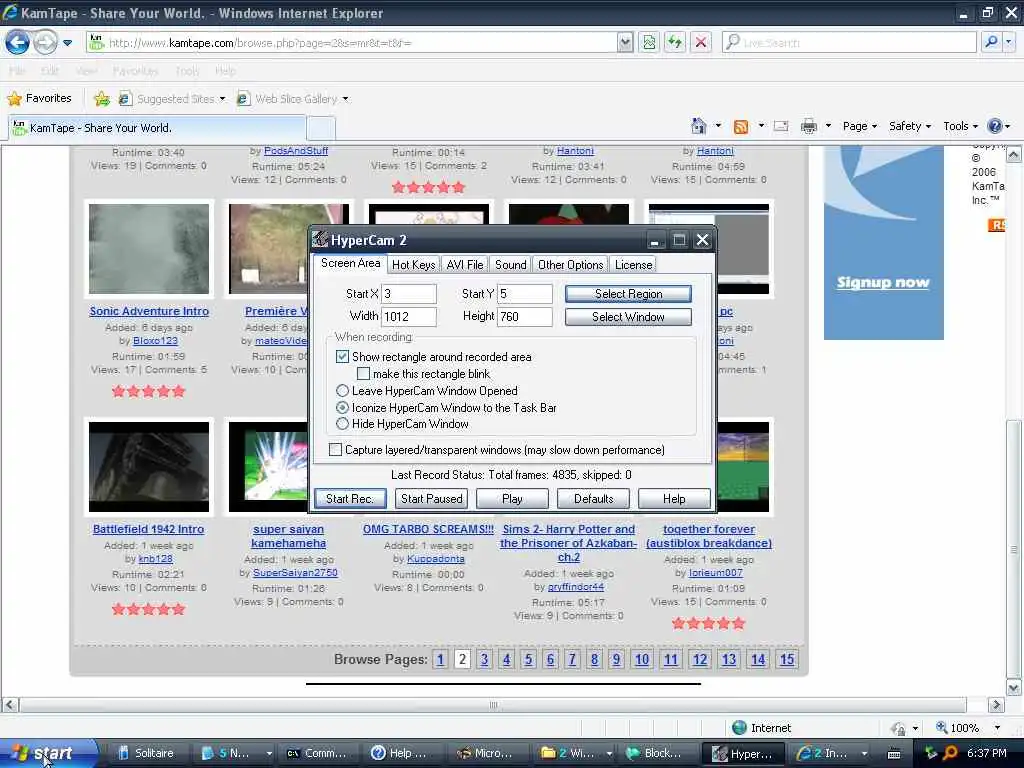Select Iconize HyperCam Window to Task Bar

pos(342,408)
